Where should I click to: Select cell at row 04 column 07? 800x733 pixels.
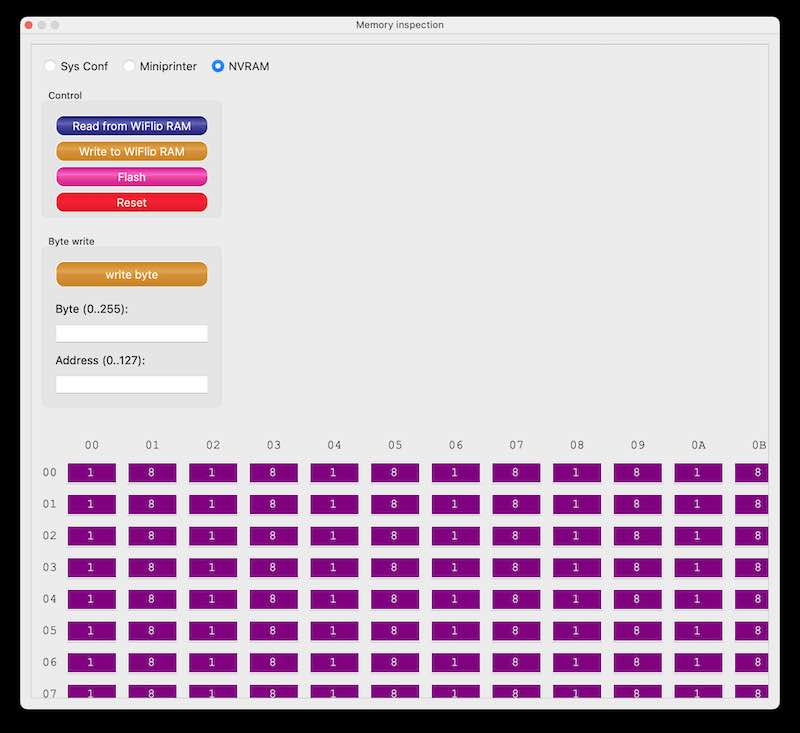pyautogui.click(x=516, y=599)
